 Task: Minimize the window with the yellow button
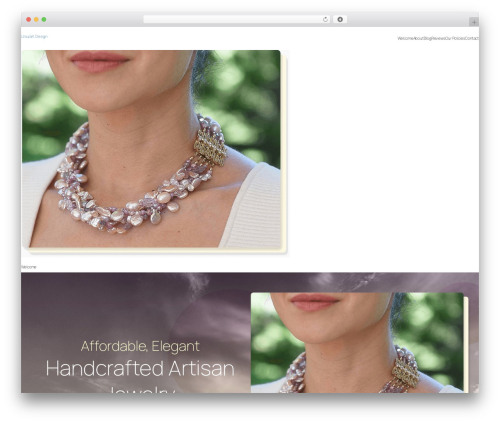click(36, 19)
